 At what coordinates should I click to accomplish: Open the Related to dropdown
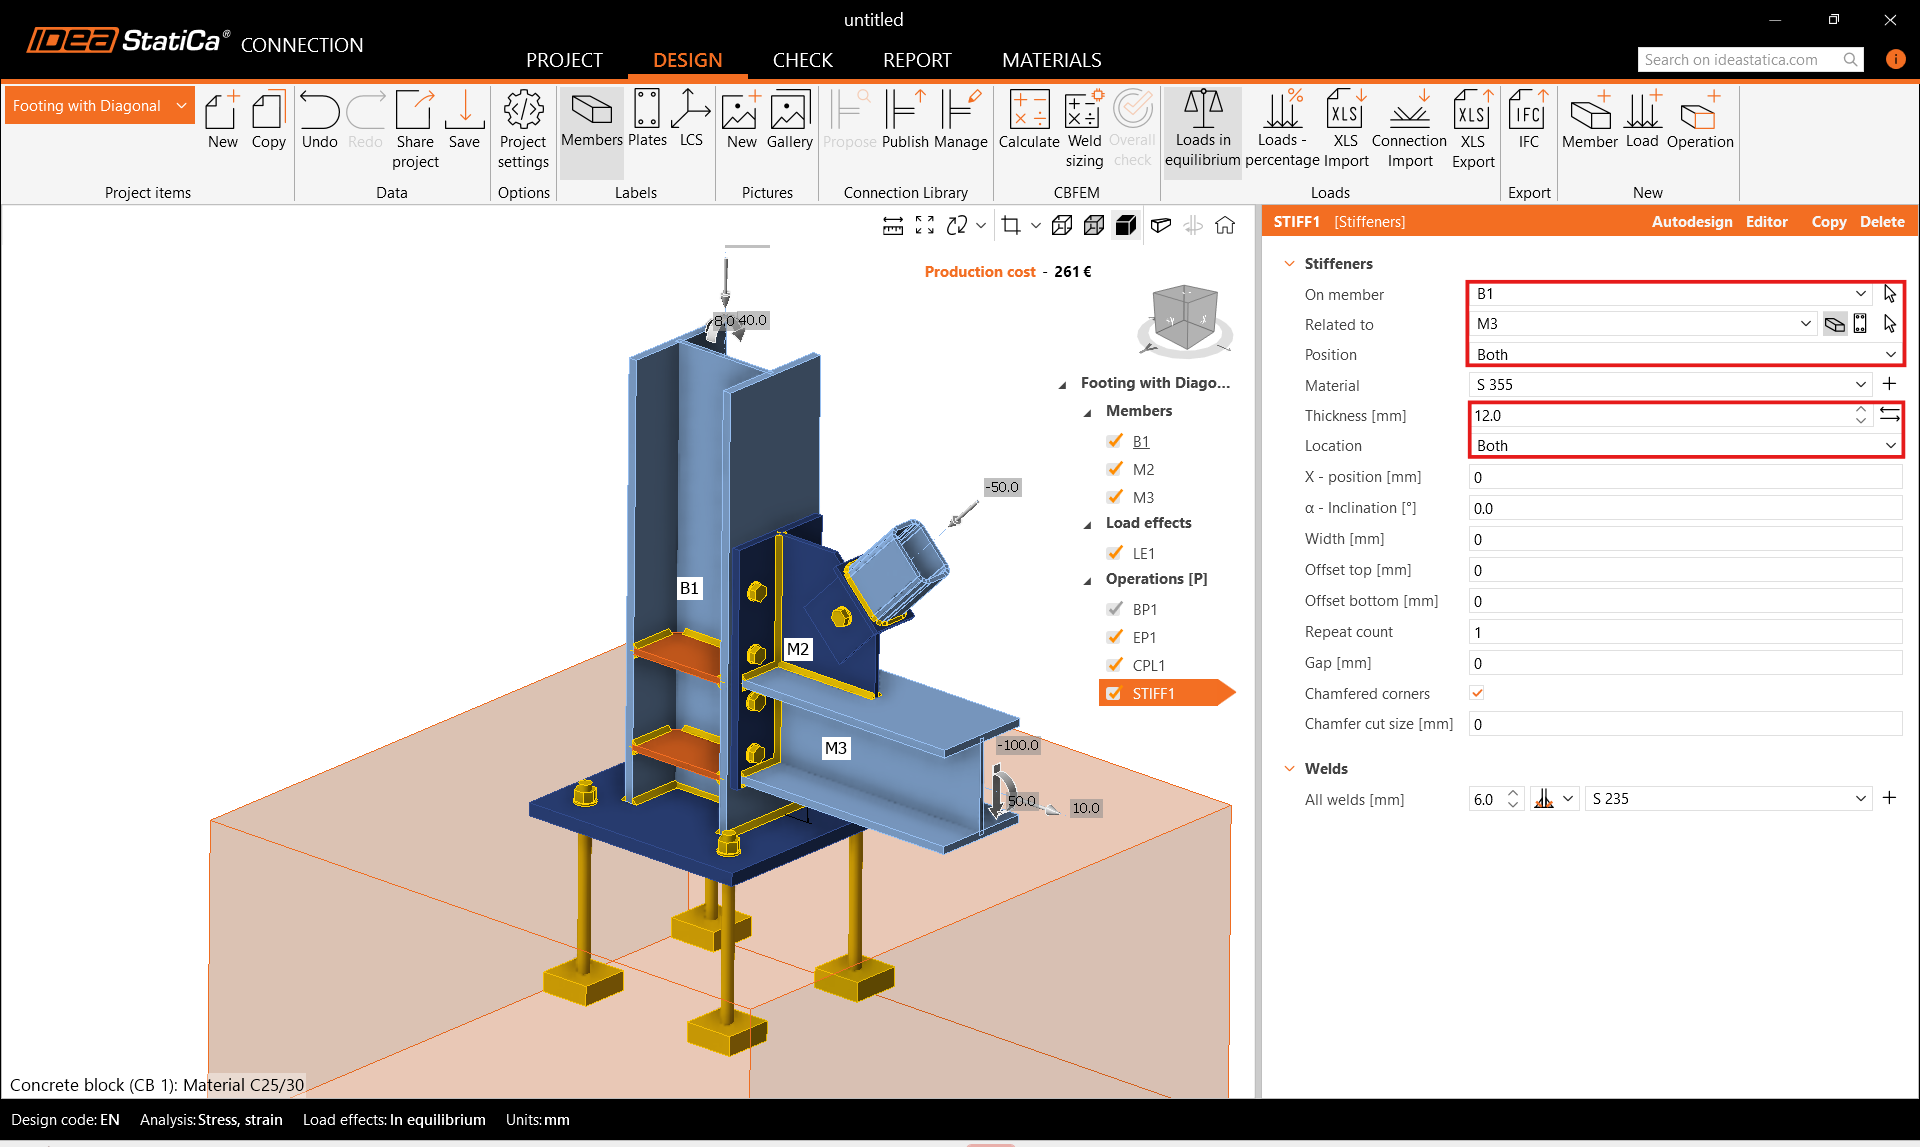(1642, 324)
